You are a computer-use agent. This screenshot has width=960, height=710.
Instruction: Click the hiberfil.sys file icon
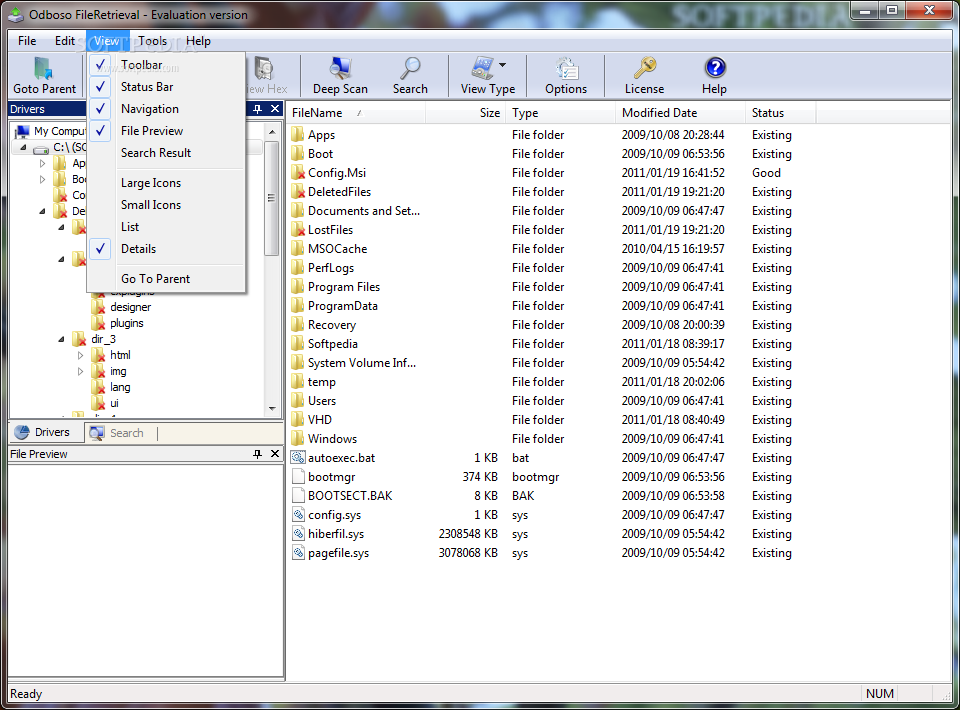point(298,533)
